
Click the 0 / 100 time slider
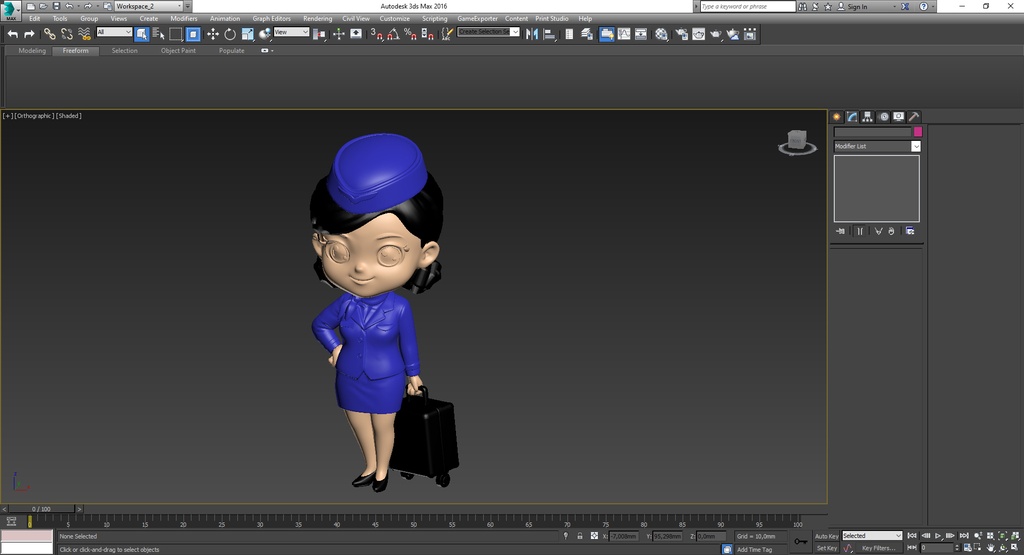pos(41,509)
